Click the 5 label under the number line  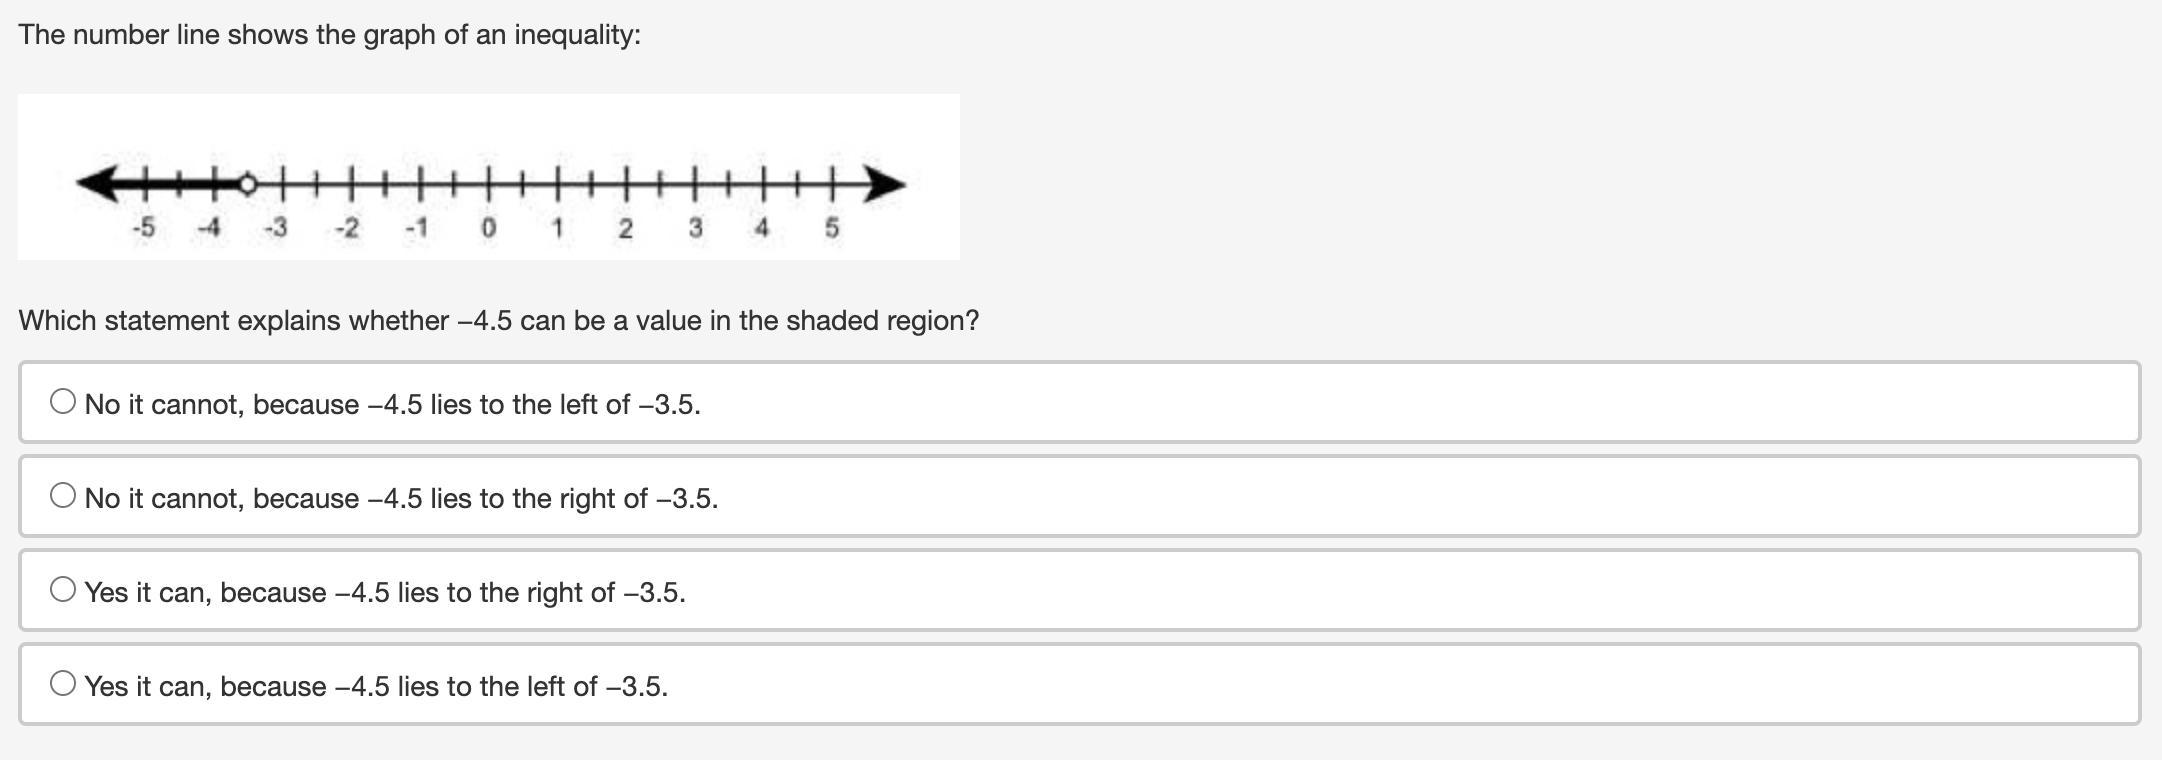[x=831, y=228]
